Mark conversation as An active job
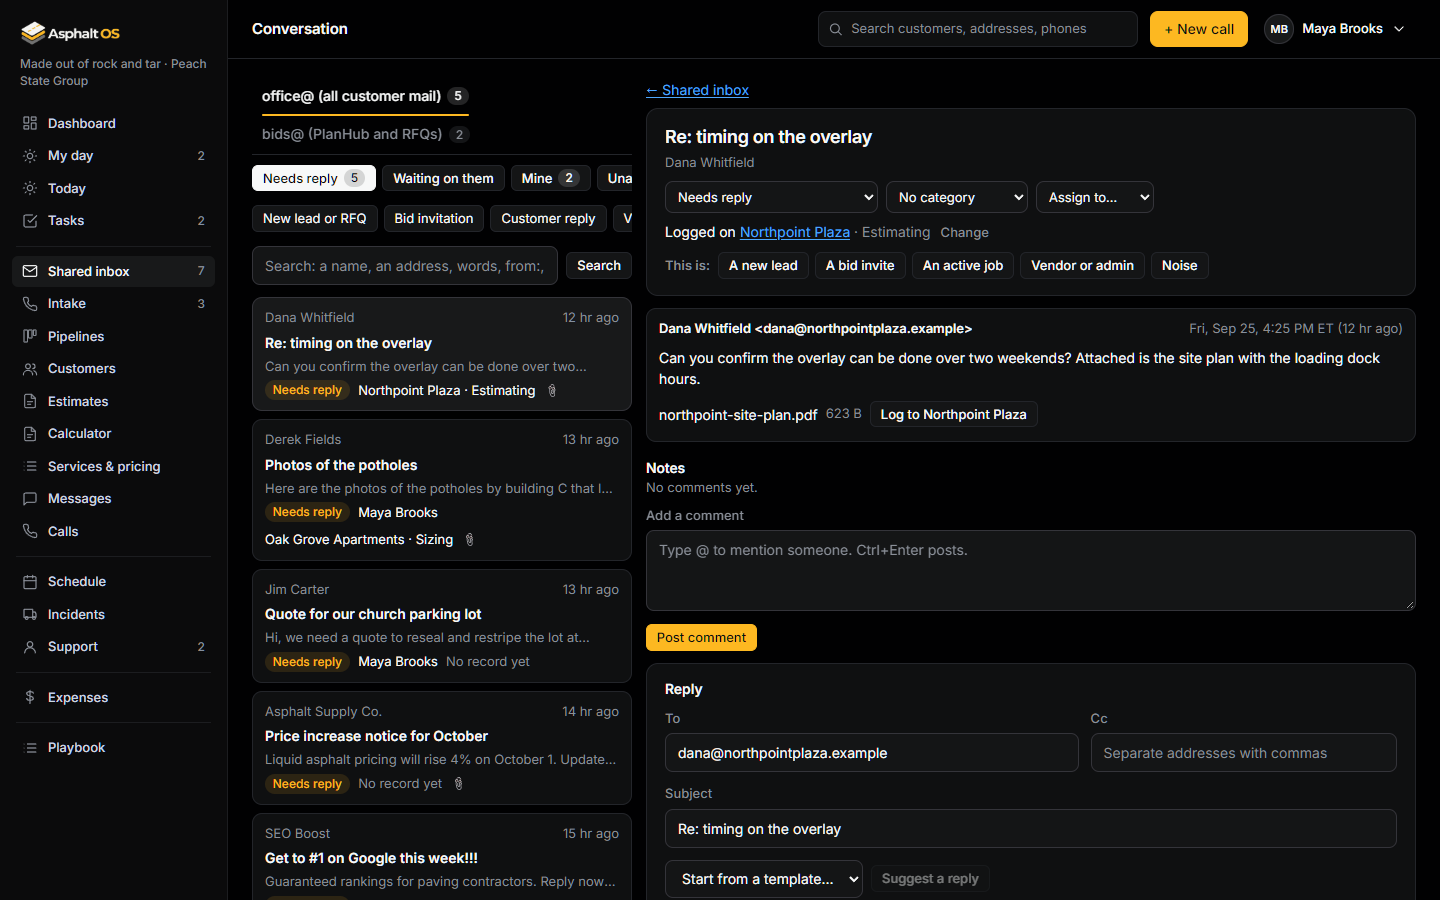 click(963, 265)
